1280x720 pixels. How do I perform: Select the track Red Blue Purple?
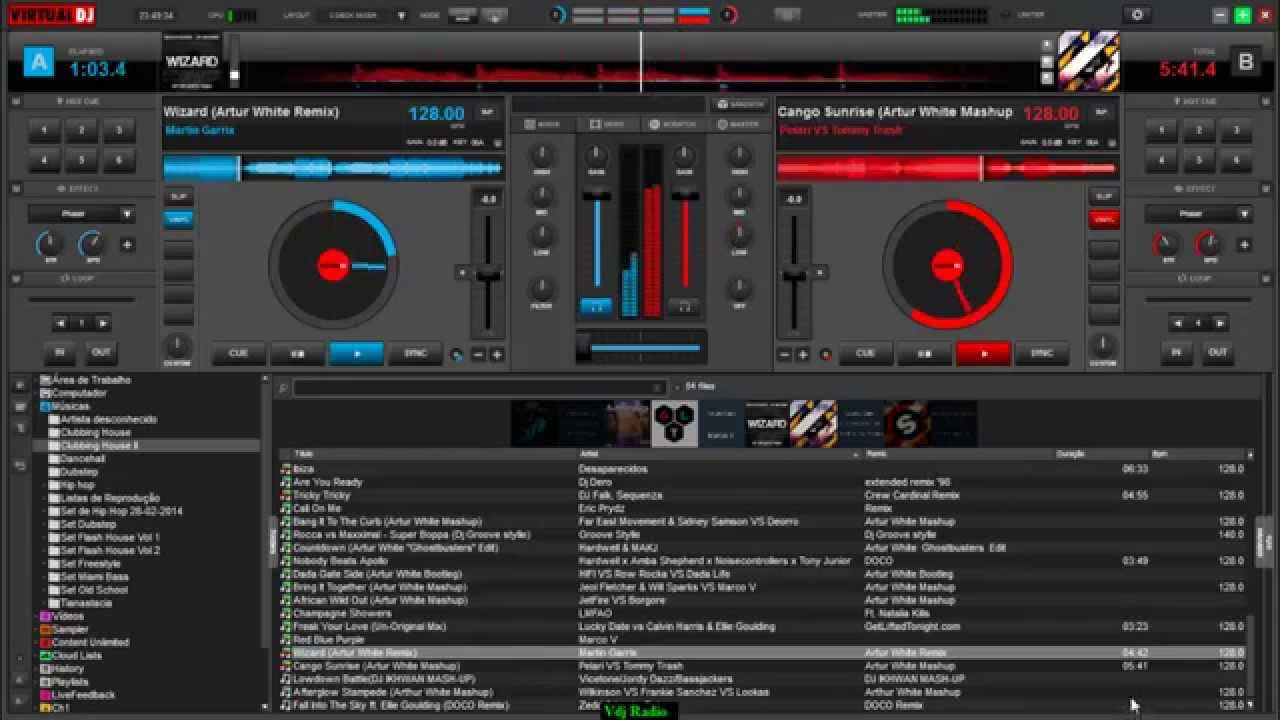pyautogui.click(x=763, y=639)
